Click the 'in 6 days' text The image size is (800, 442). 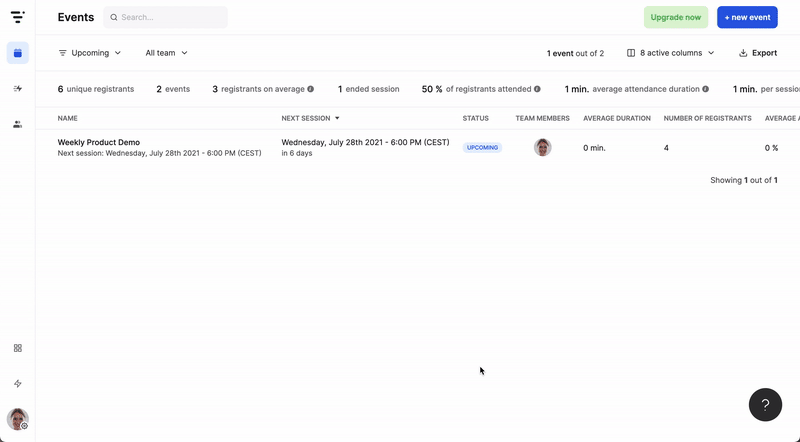pyautogui.click(x=297, y=153)
